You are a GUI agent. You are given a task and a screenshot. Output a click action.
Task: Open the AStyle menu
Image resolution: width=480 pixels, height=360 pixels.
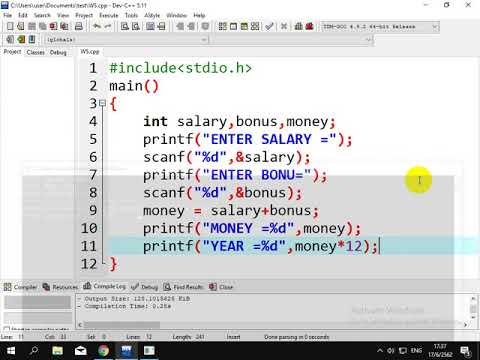point(152,15)
